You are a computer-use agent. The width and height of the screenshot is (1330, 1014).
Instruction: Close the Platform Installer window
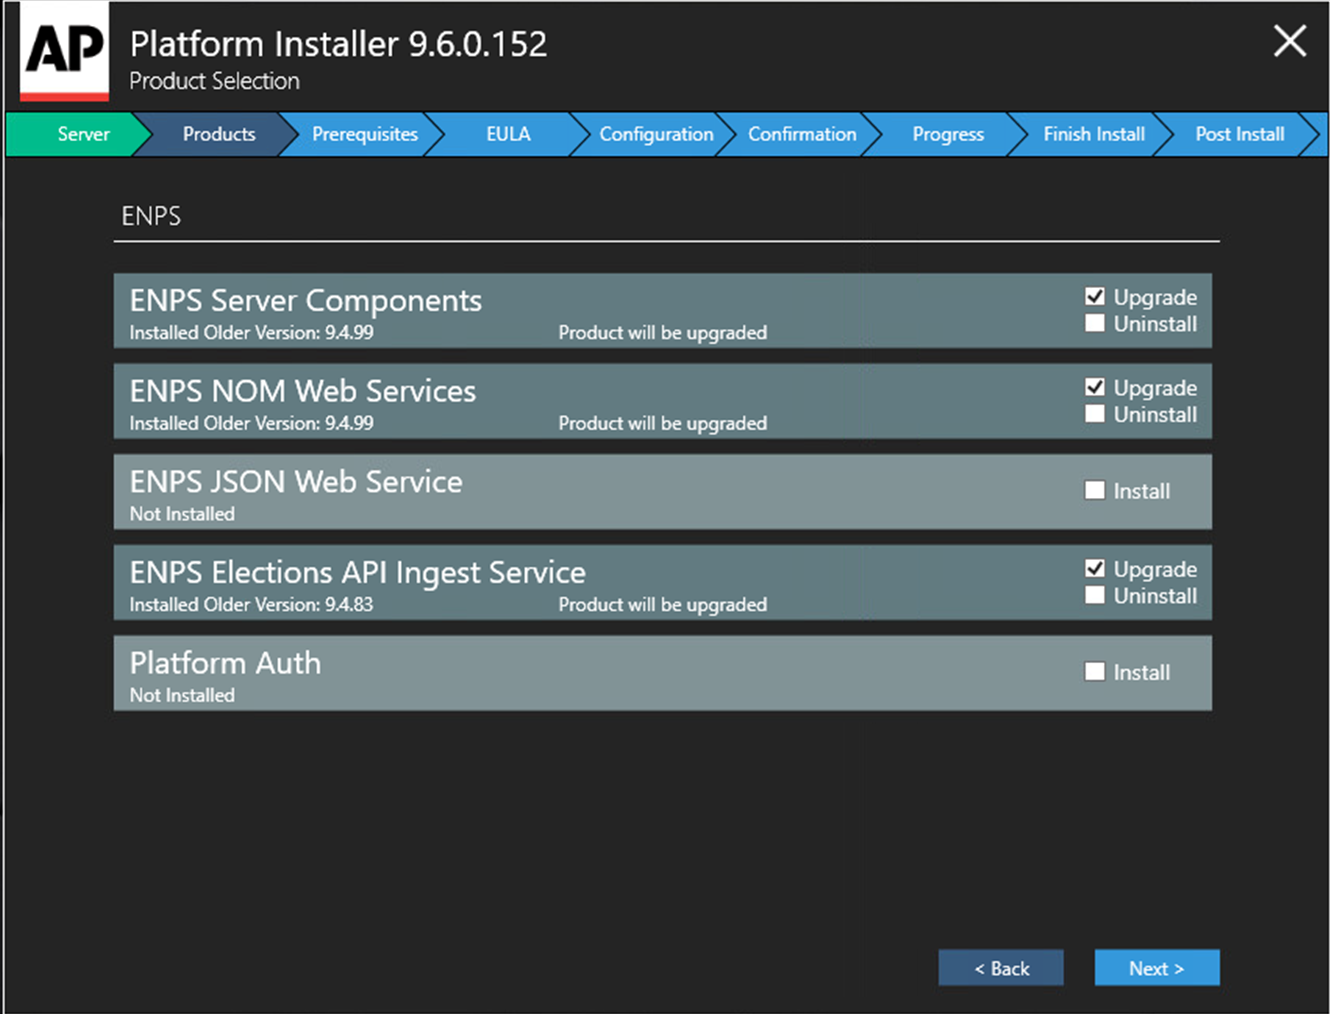[x=1290, y=41]
